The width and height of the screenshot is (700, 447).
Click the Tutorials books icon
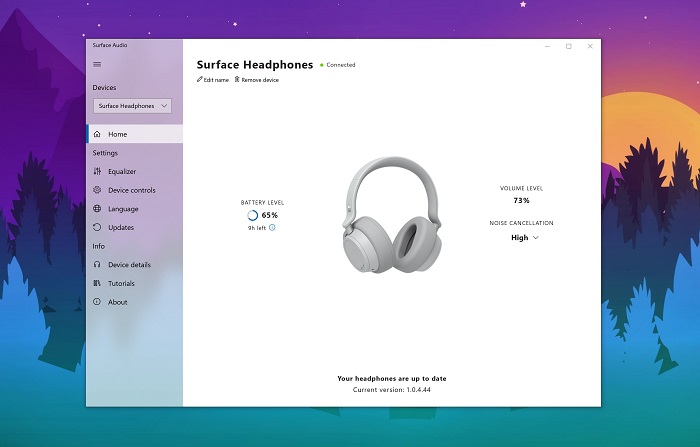click(97, 283)
